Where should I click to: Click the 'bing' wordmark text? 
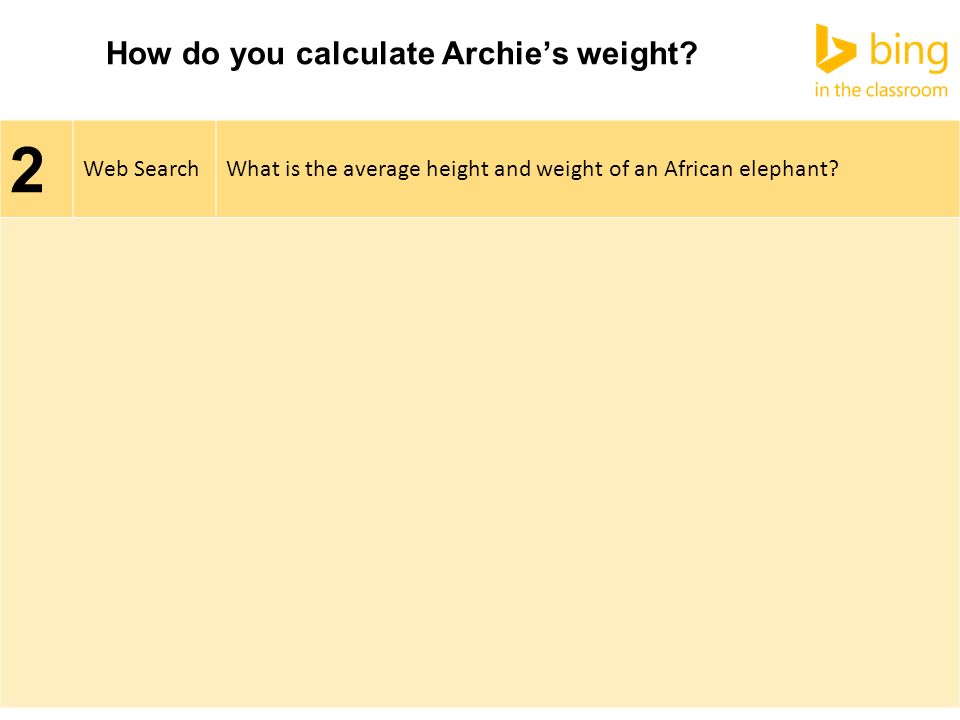tap(909, 52)
